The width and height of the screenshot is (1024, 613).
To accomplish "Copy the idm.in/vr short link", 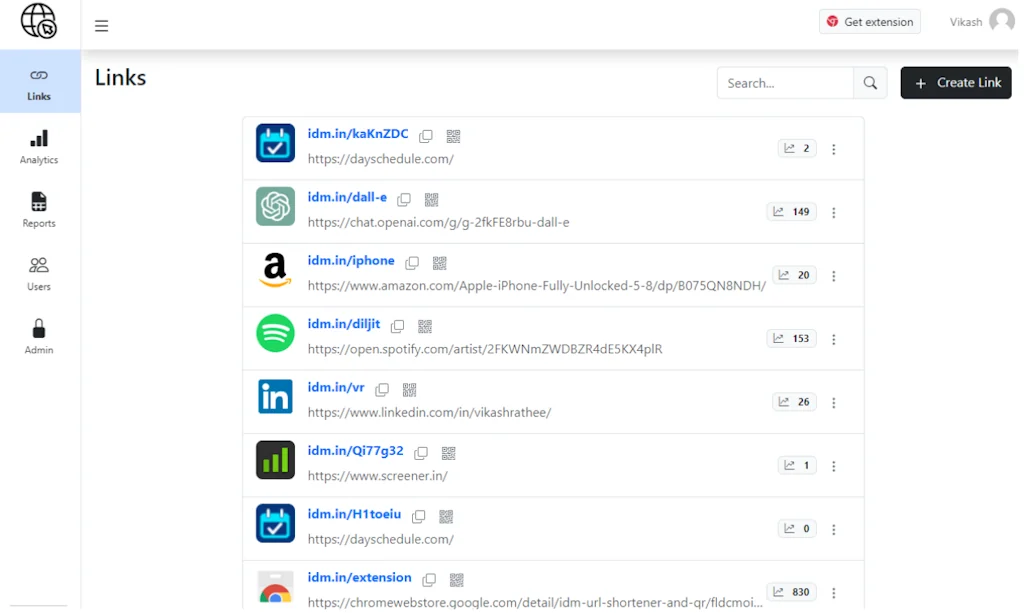I will point(381,389).
